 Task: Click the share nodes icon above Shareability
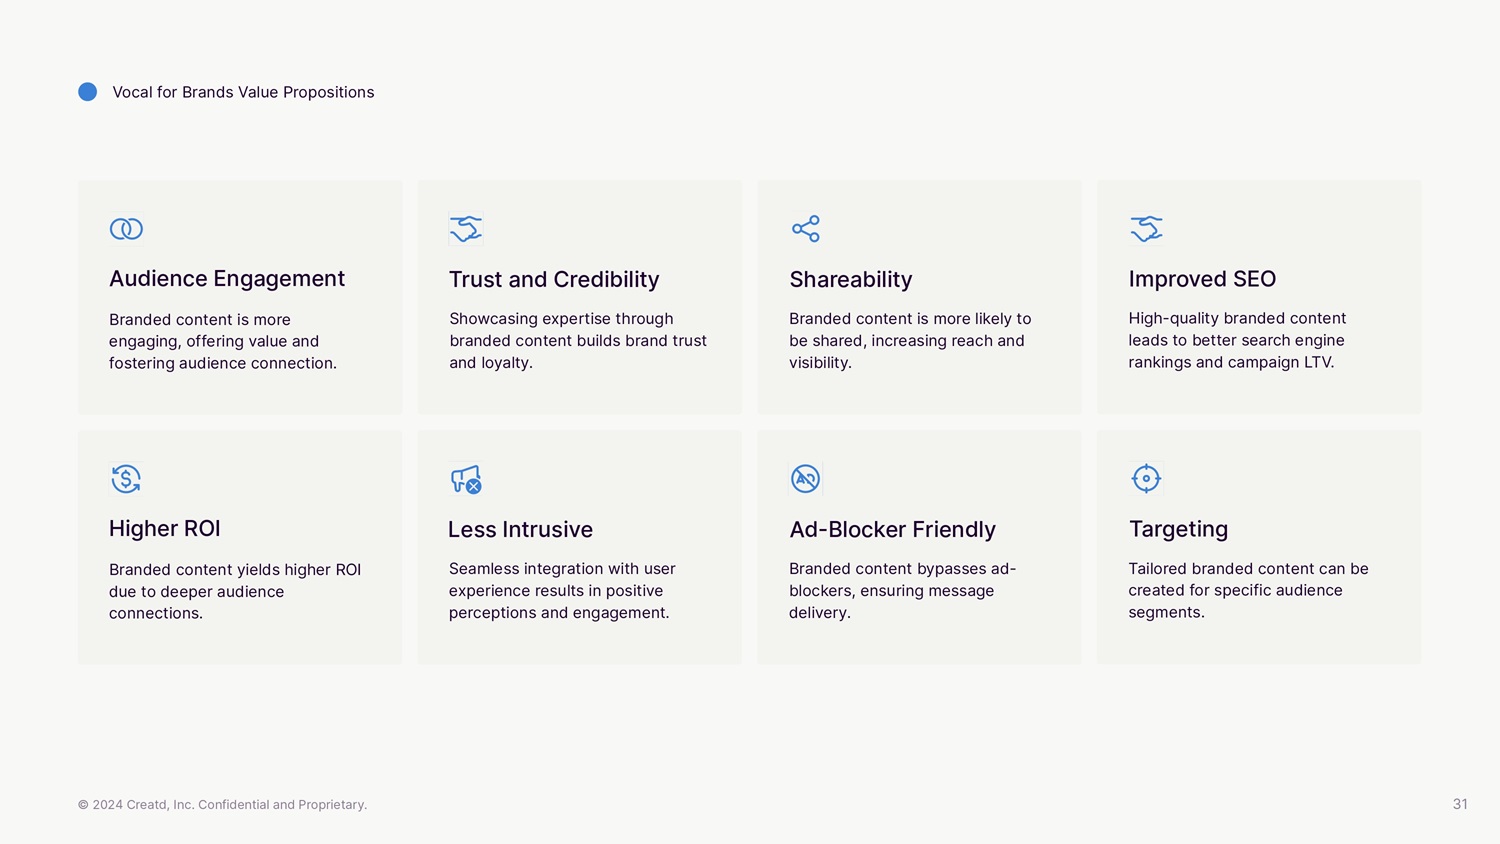click(x=806, y=229)
